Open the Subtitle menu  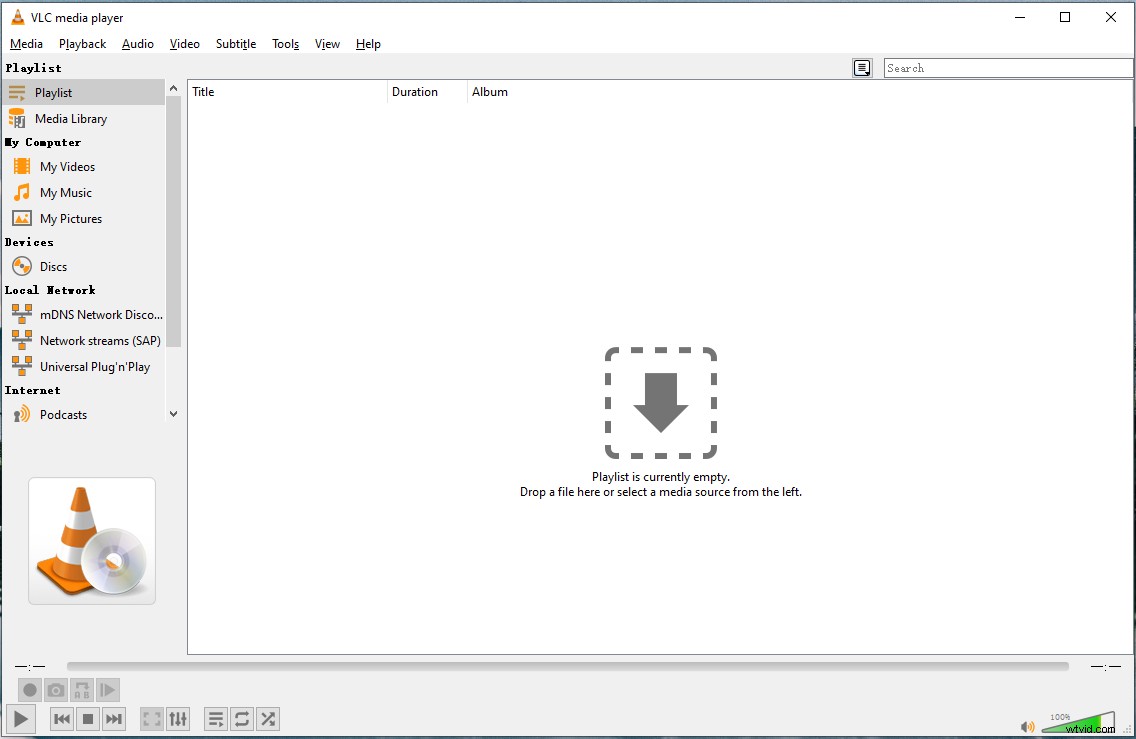(x=235, y=43)
